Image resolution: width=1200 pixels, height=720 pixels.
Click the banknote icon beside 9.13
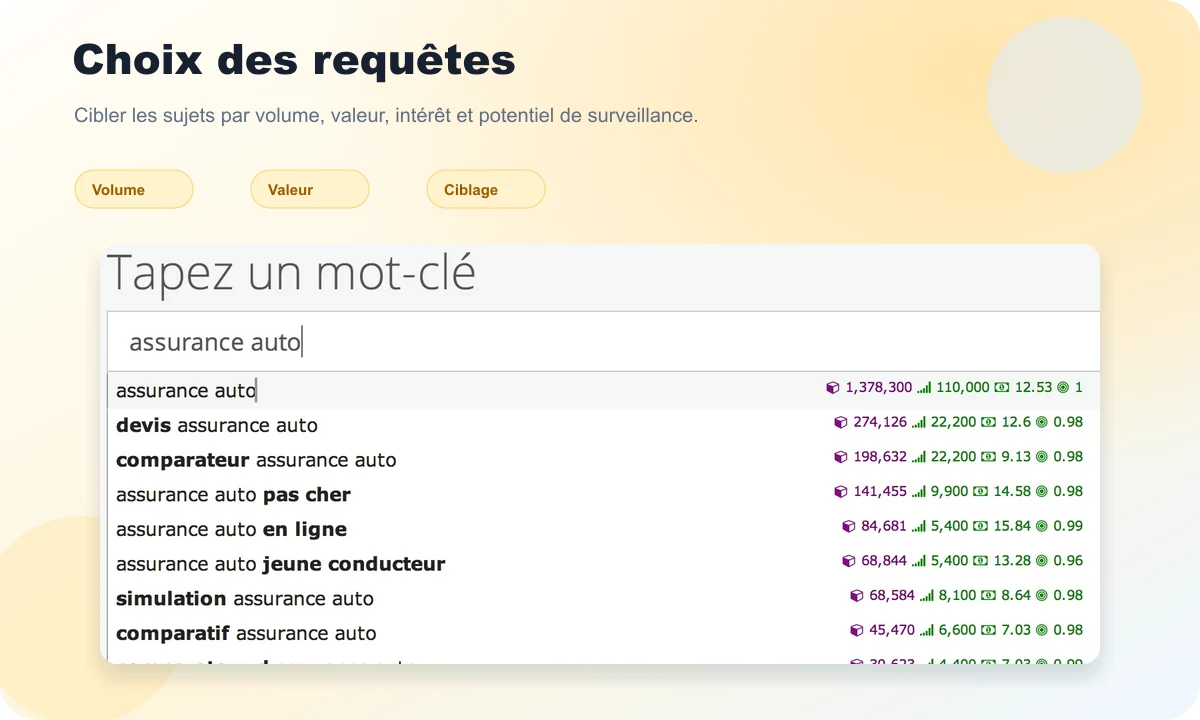pyautogui.click(x=988, y=457)
